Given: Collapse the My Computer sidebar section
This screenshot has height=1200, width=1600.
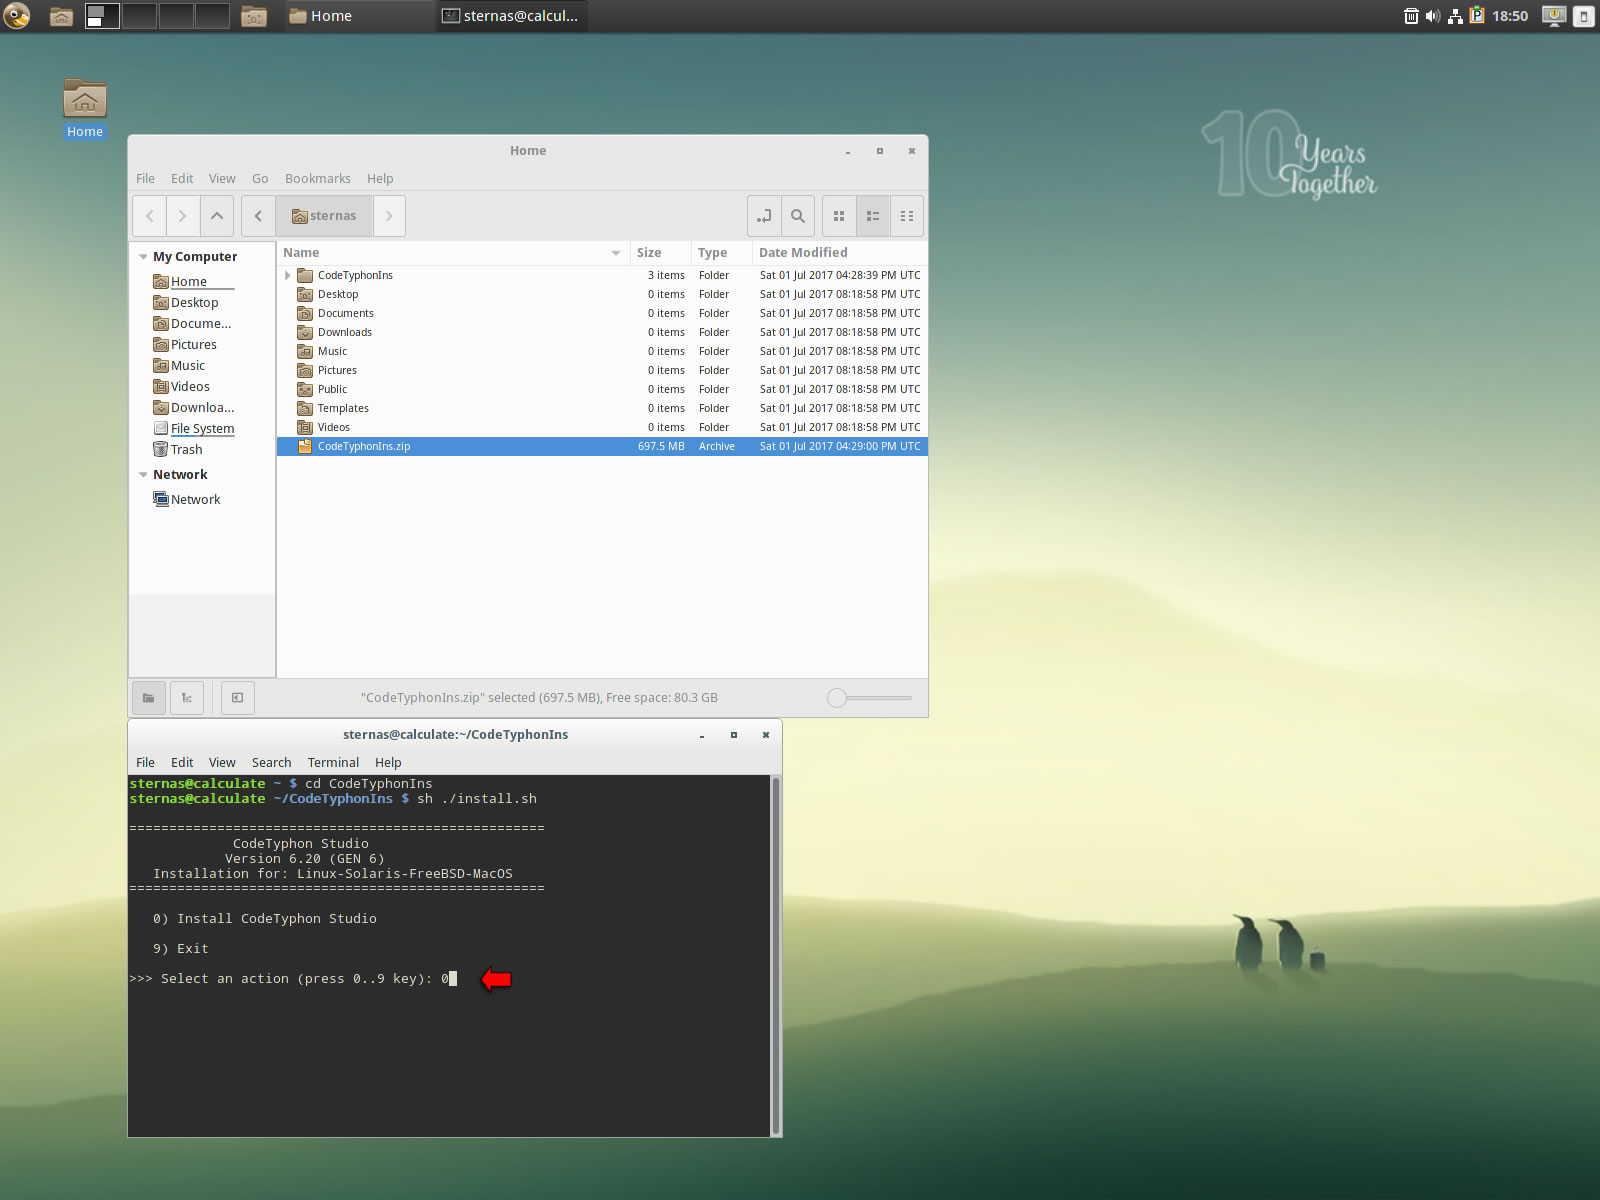Looking at the screenshot, I should [143, 257].
